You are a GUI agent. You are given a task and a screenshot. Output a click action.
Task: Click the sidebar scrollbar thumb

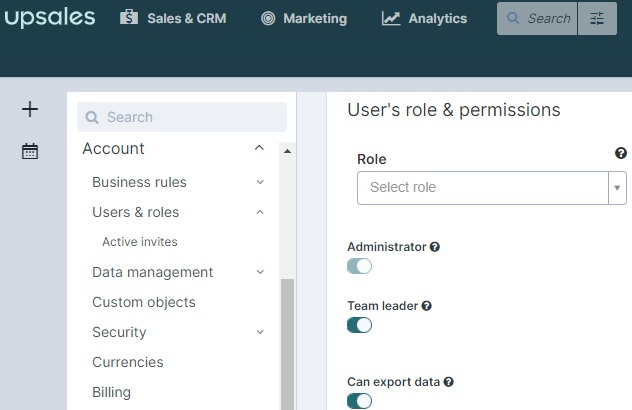click(x=287, y=343)
